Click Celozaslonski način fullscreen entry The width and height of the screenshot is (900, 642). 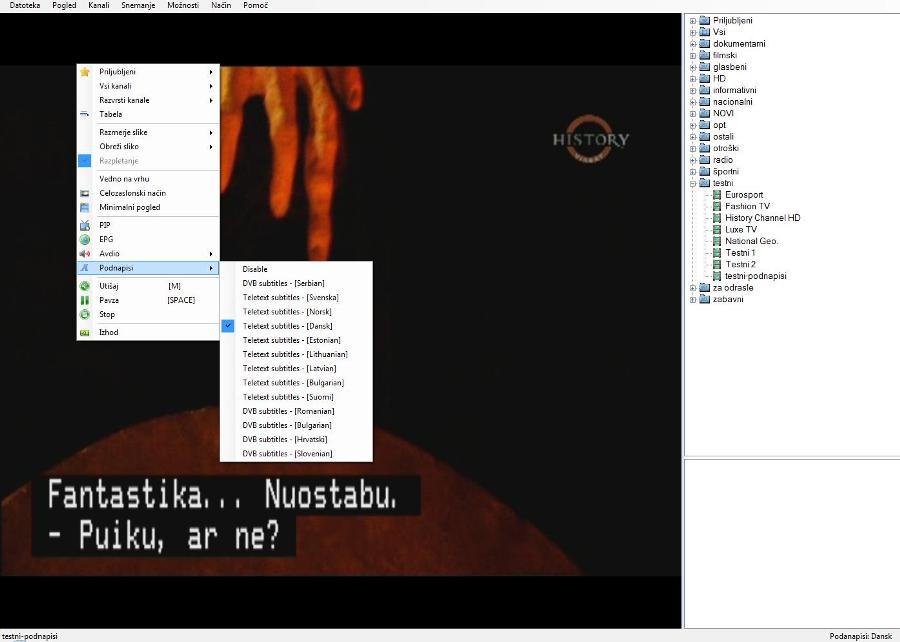point(132,193)
